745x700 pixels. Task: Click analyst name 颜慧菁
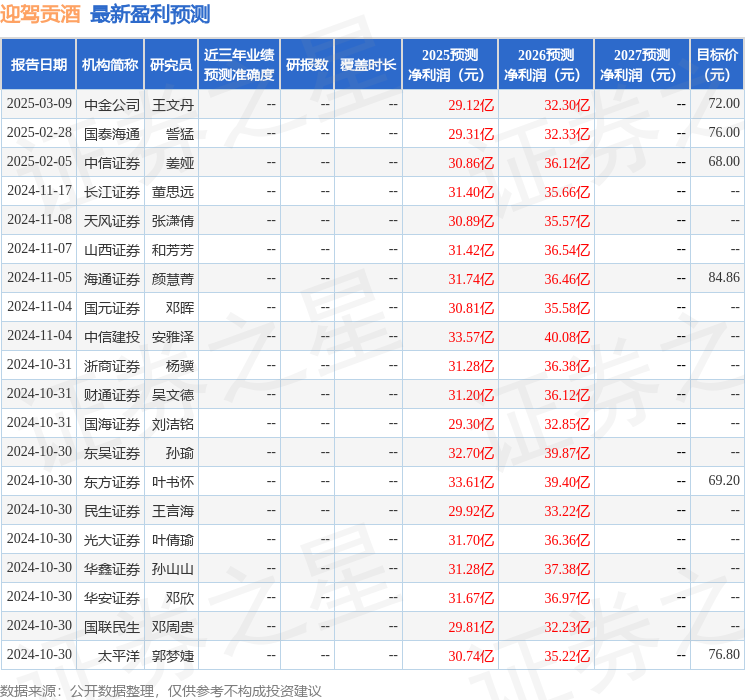tap(173, 278)
